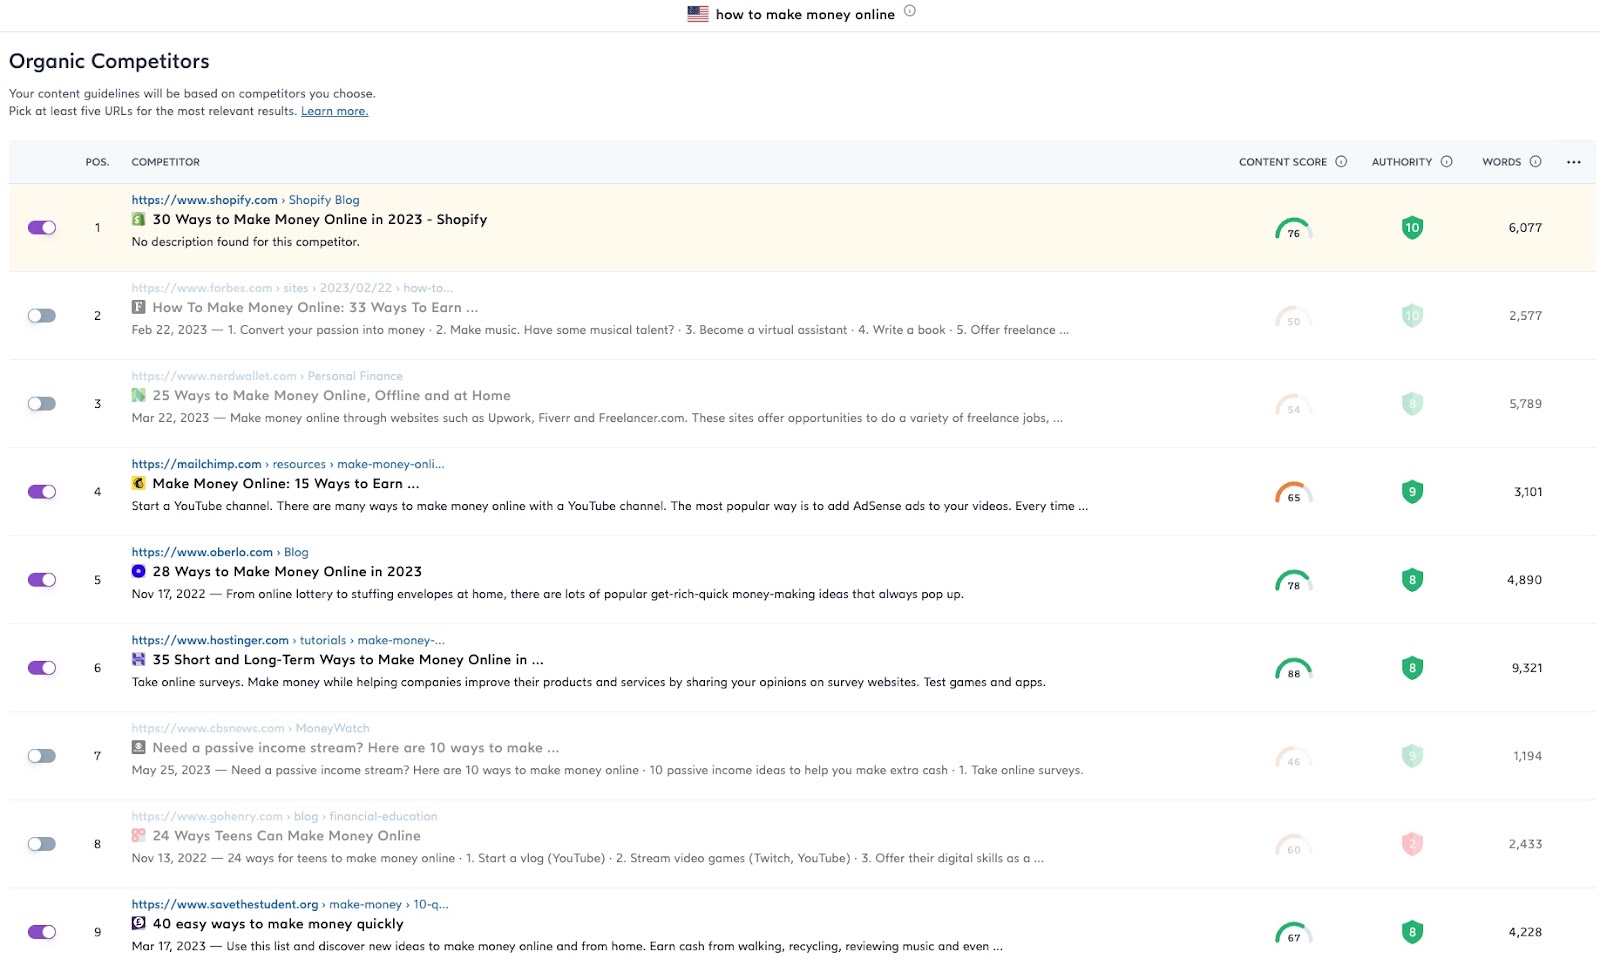Open the shopify.com URL link
The width and height of the screenshot is (1600, 959).
point(245,200)
